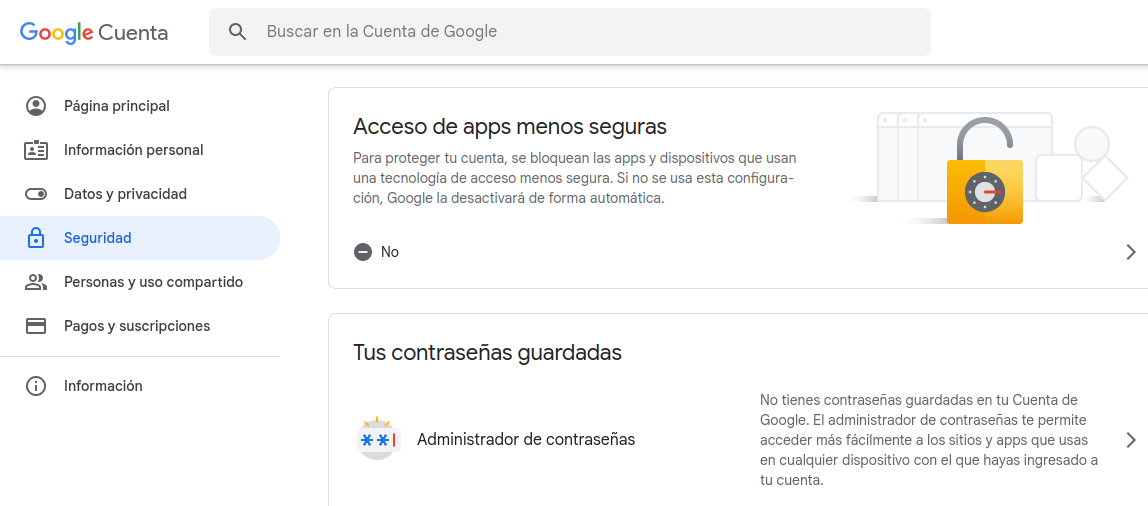
Task: Click the Google Cuenta logo
Action: tap(94, 32)
